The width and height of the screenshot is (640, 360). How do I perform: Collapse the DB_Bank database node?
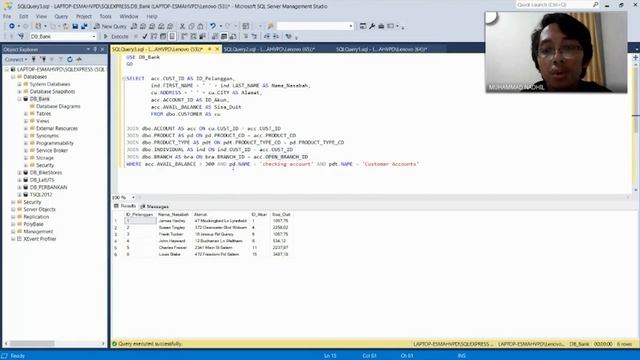click(19, 99)
